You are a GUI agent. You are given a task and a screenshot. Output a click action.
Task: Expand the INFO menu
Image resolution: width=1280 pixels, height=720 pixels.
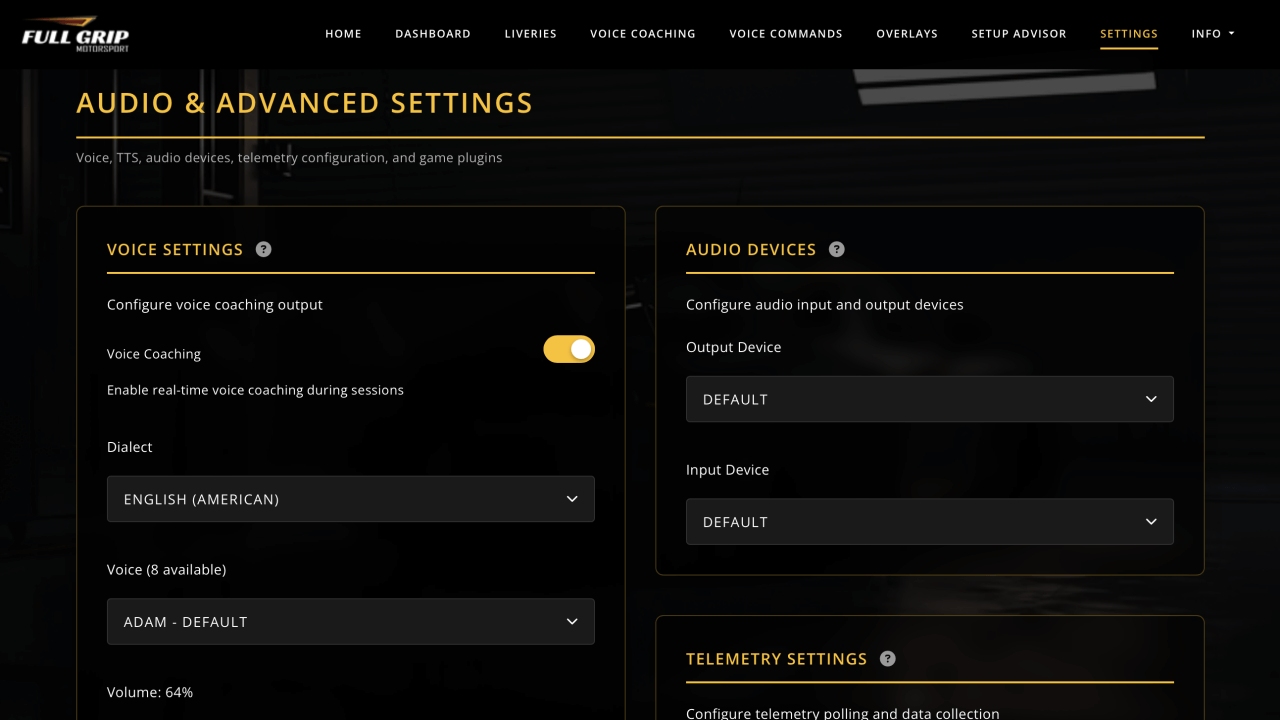click(x=1212, y=33)
